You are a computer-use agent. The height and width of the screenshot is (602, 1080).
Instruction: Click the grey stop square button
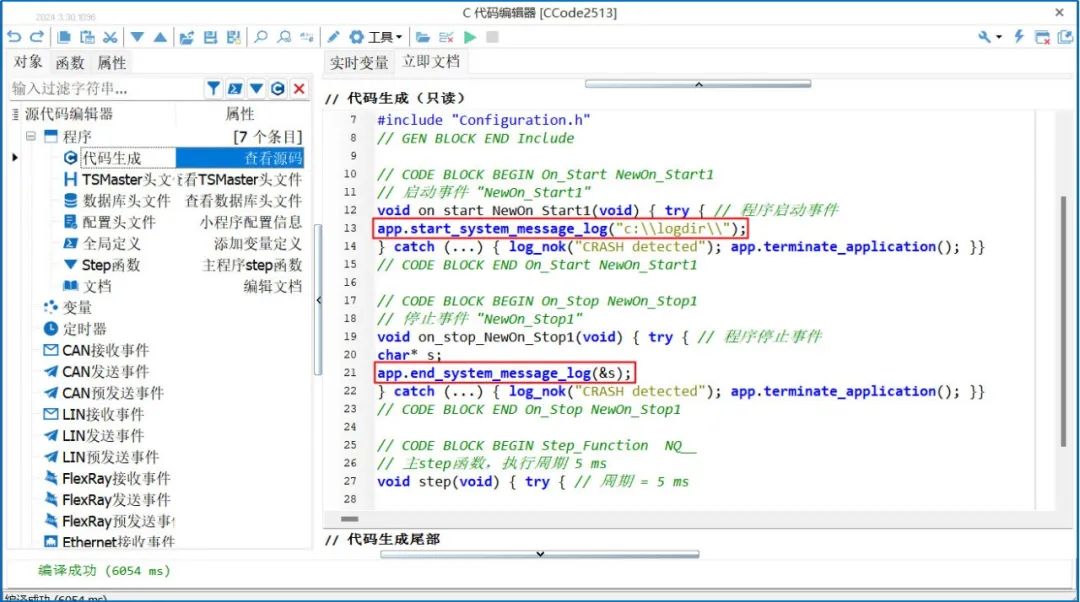[x=492, y=37]
